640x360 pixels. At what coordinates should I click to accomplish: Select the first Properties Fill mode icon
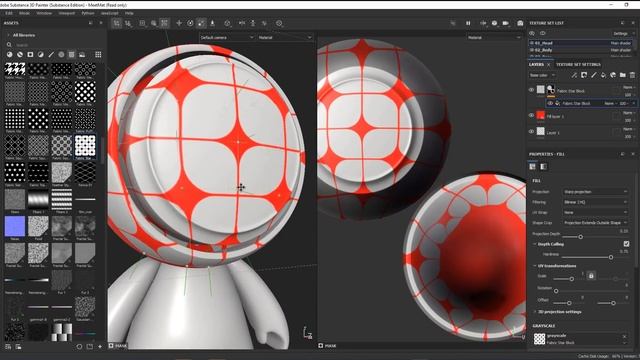coord(532,167)
